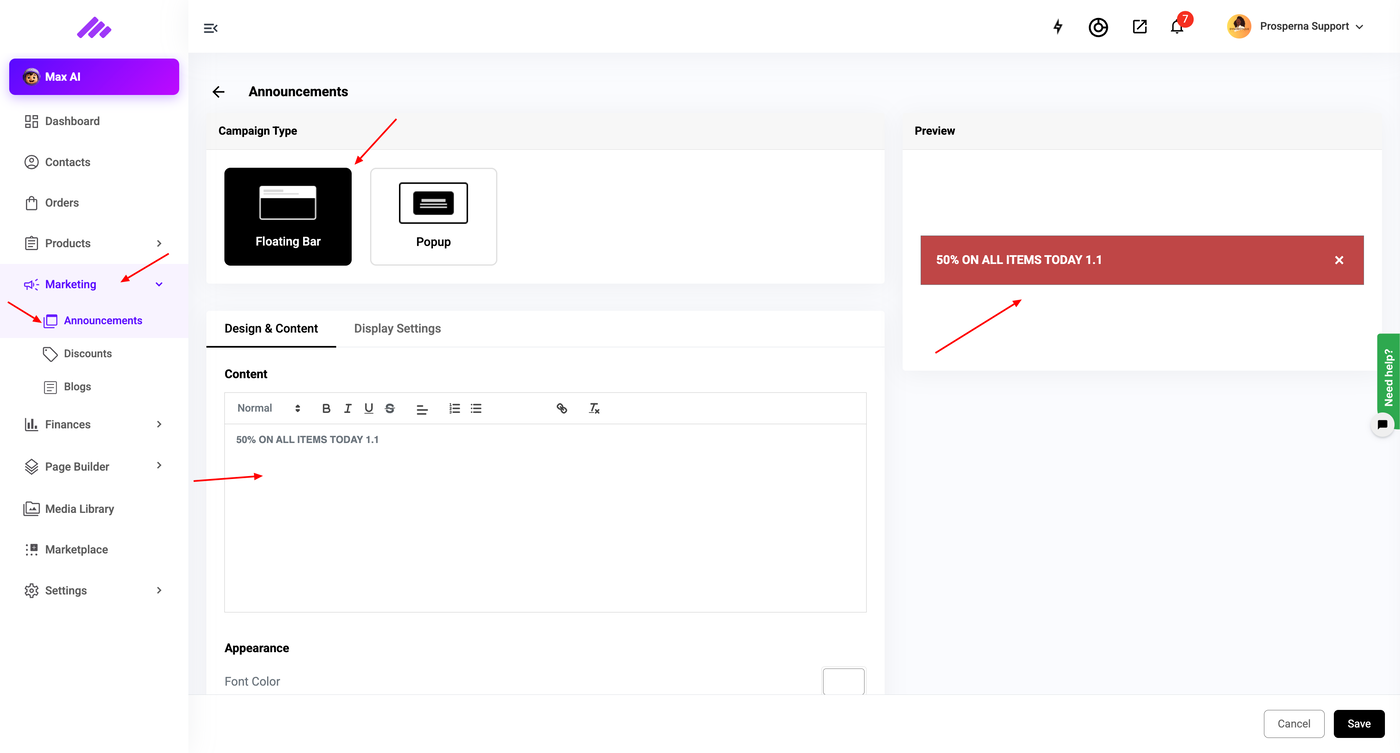The height and width of the screenshot is (753, 1400).
Task: Clear text formatting in editor
Action: pos(594,409)
